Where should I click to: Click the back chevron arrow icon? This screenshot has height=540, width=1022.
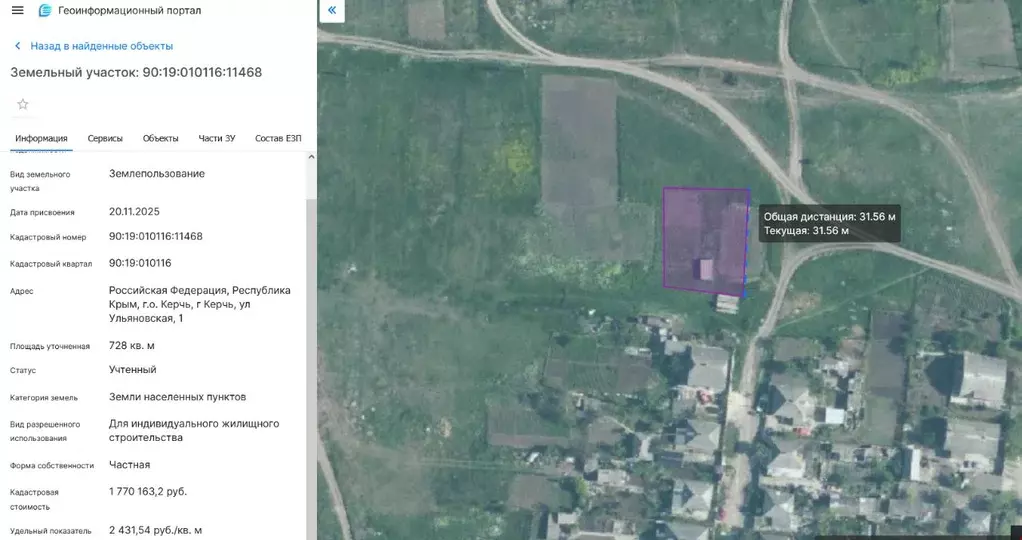[17, 46]
